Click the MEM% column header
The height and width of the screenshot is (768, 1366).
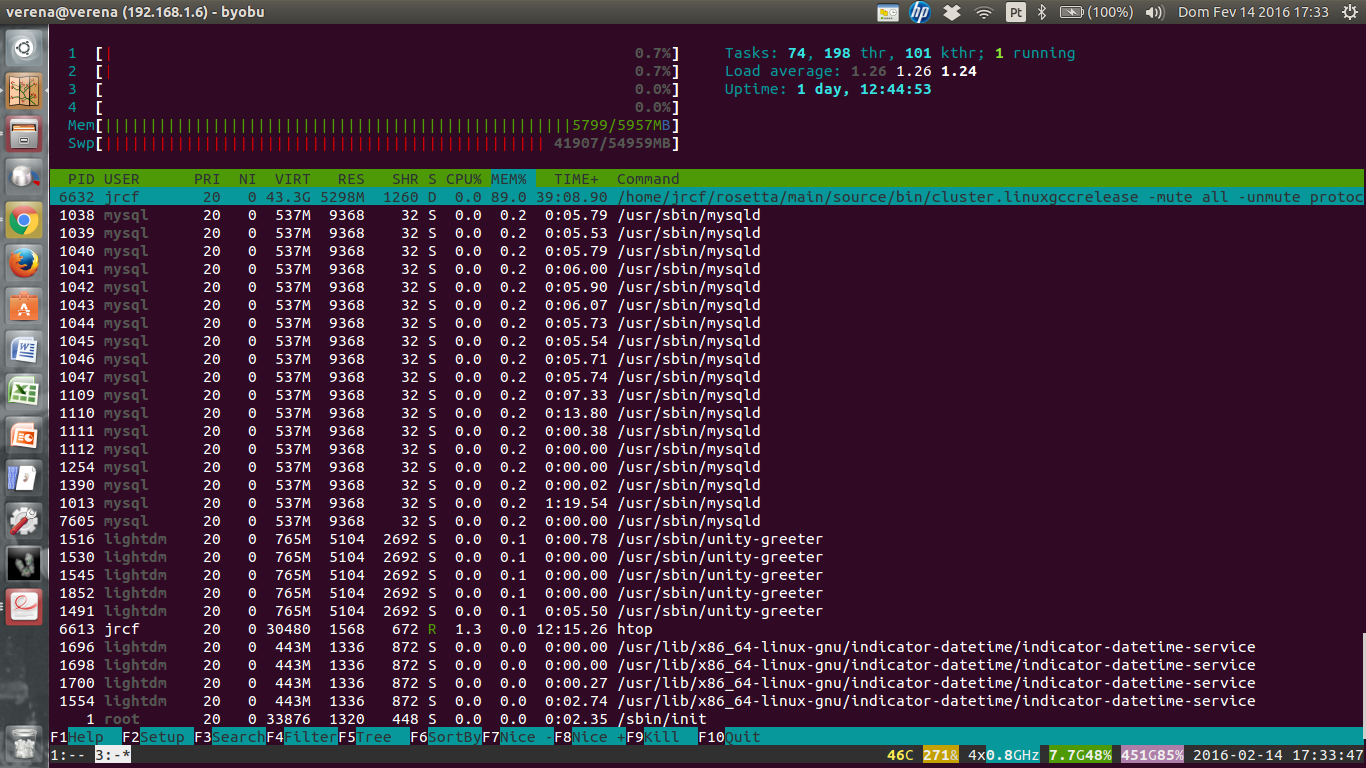click(x=508, y=179)
